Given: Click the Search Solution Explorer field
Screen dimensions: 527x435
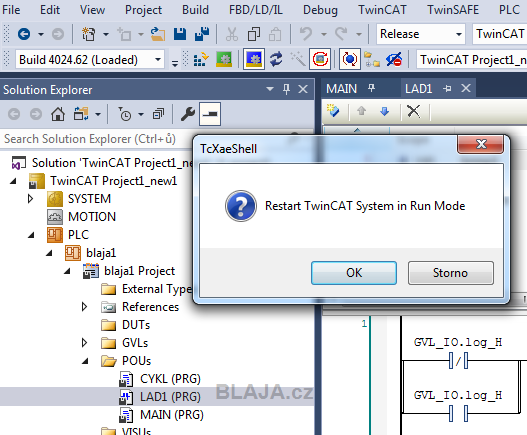Looking at the screenshot, I should coord(96,139).
